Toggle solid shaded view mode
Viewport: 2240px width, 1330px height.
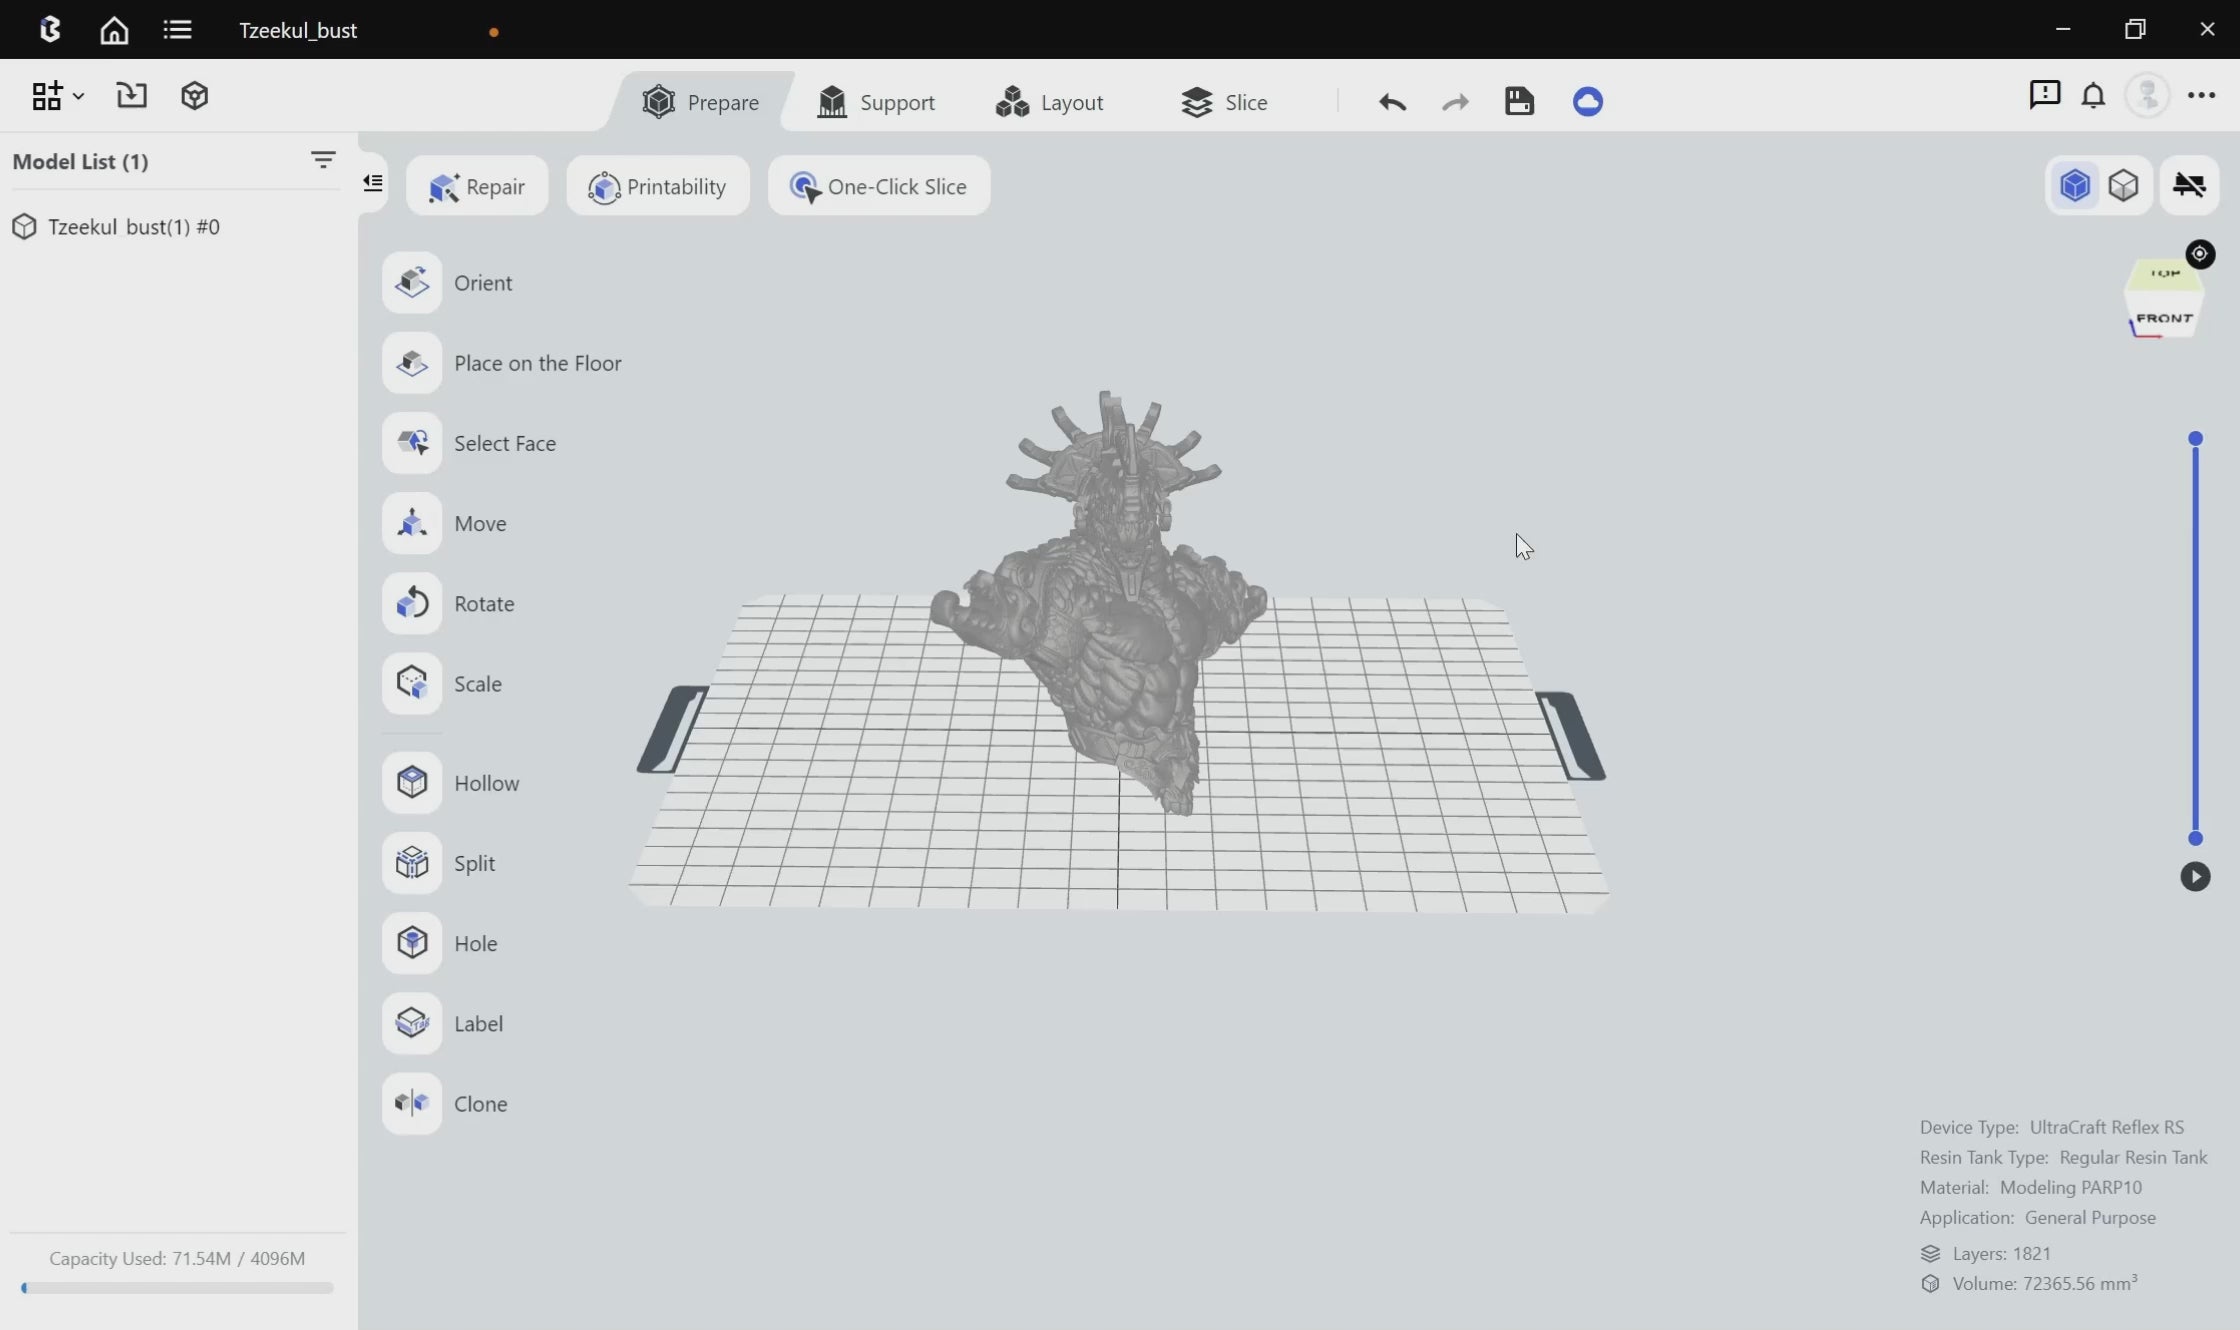coord(2075,185)
